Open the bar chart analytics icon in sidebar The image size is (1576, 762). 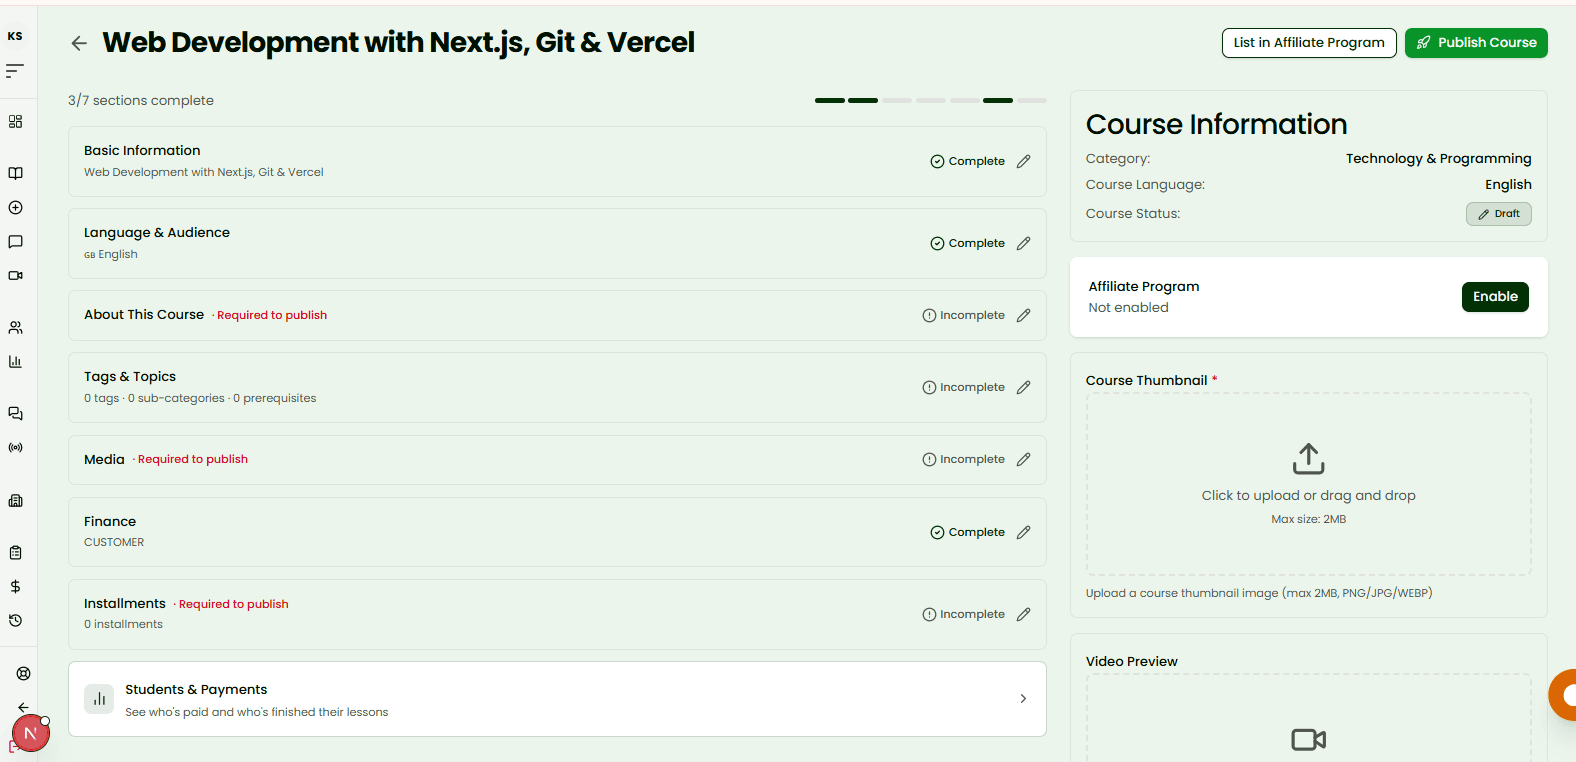[x=15, y=362]
